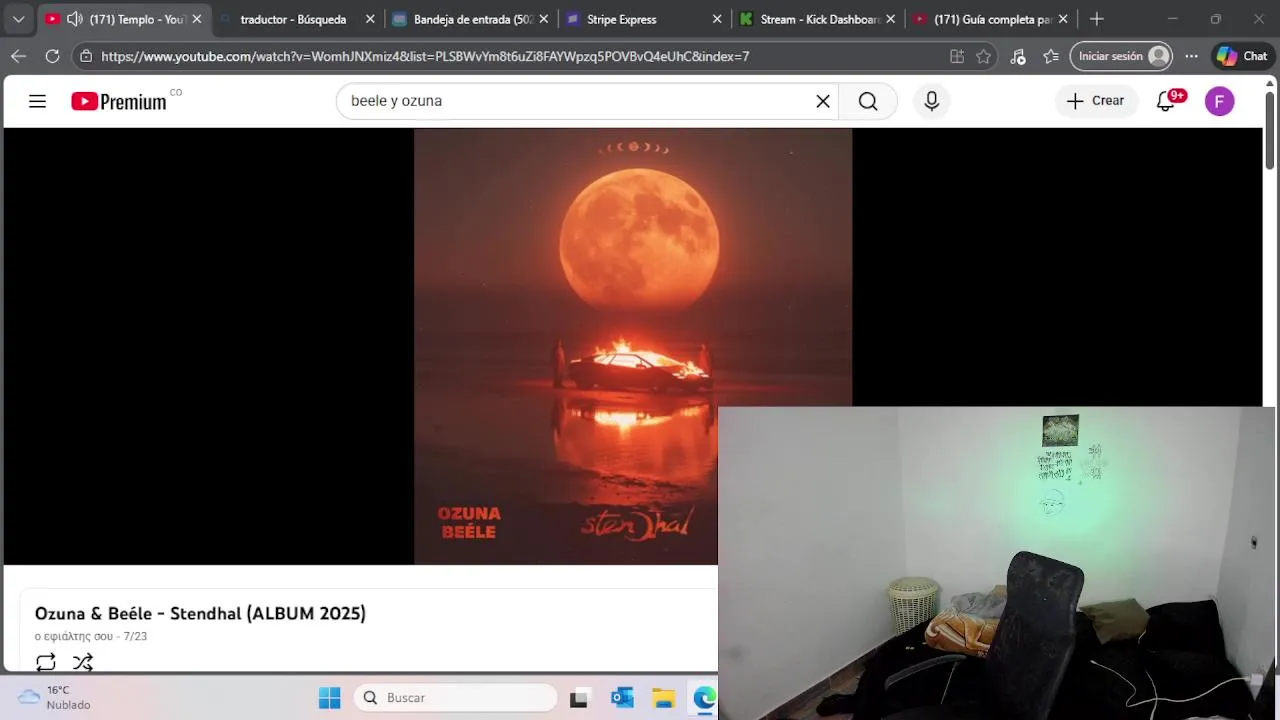This screenshot has height=720, width=1280.
Task: Close the Bandeja de entrada tab
Action: 544,19
